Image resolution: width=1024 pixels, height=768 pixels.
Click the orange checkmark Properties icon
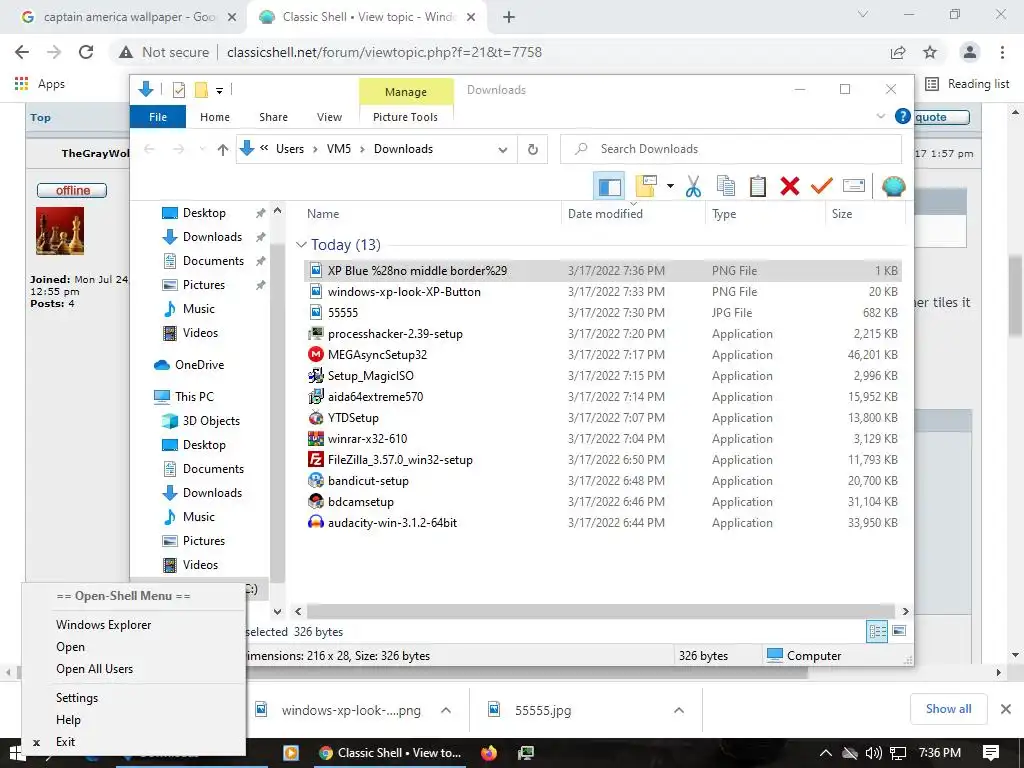pos(822,186)
